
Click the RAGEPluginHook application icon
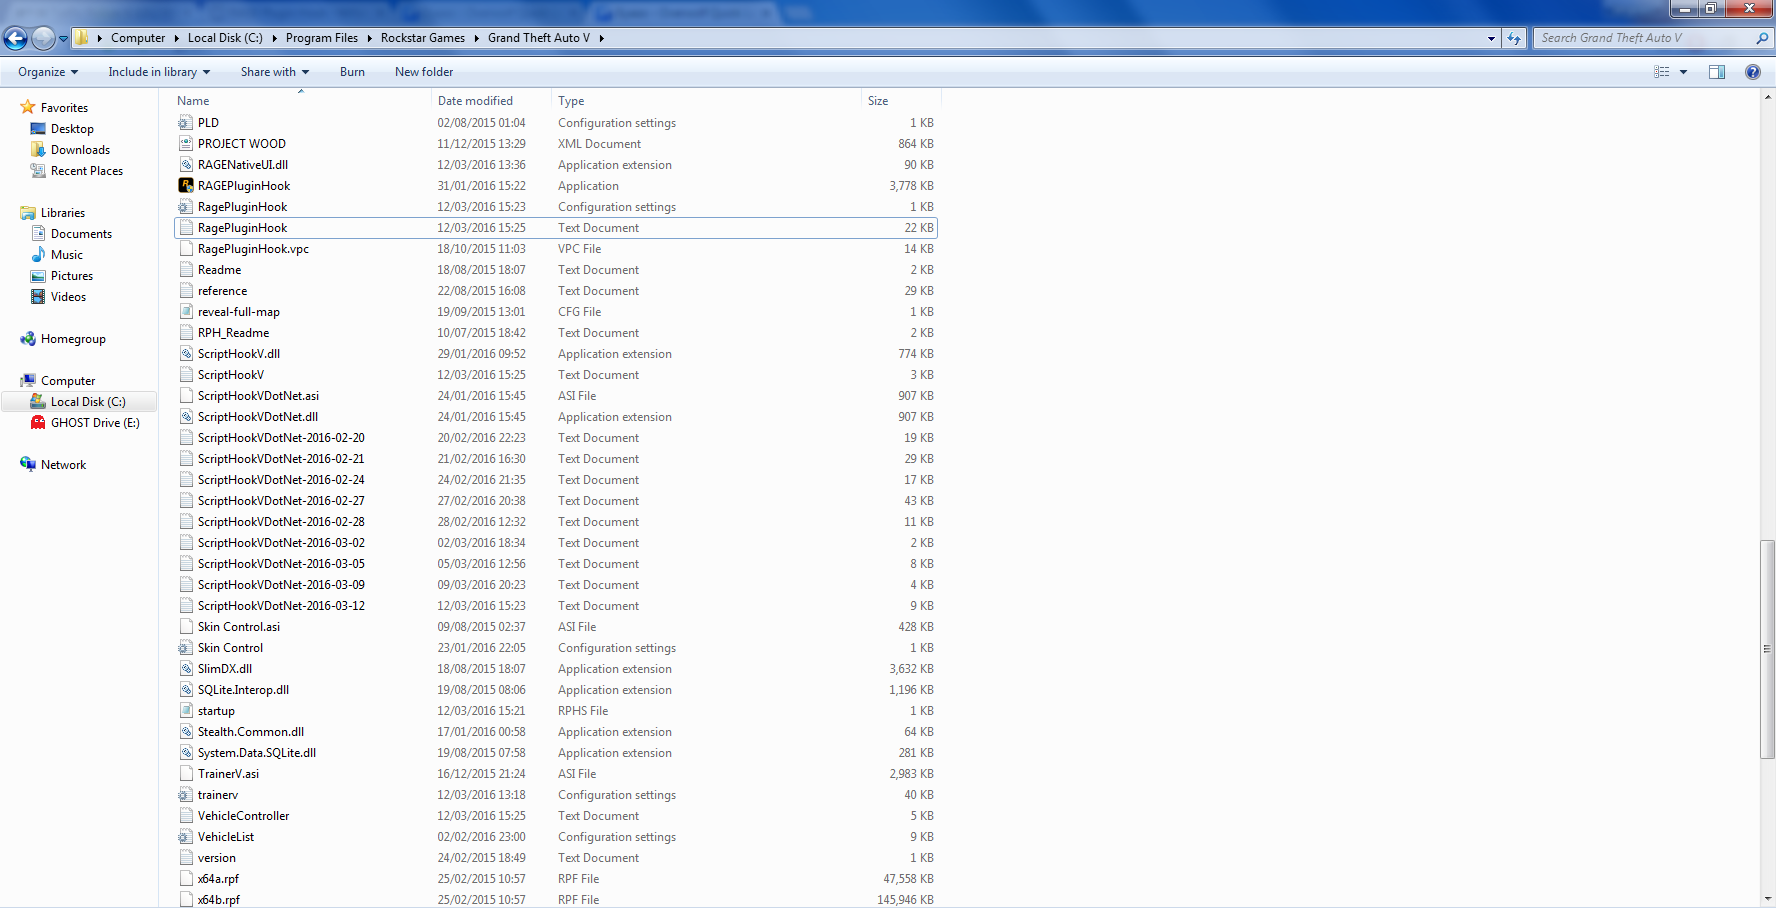[186, 186]
